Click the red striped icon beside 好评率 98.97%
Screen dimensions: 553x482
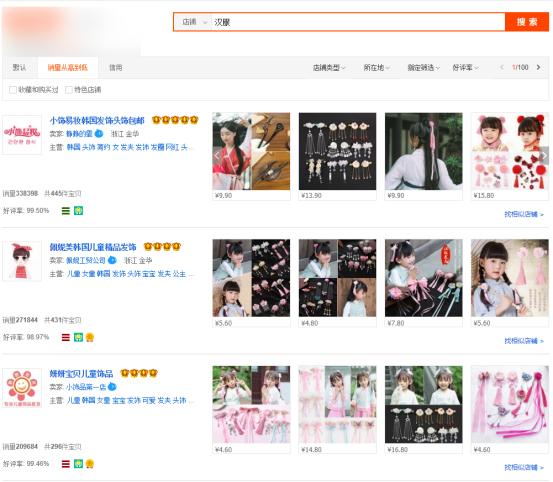tap(66, 337)
